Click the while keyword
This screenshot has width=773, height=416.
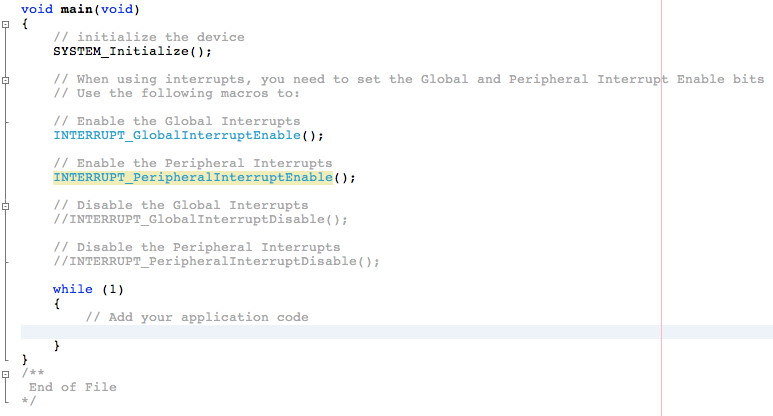click(x=72, y=289)
